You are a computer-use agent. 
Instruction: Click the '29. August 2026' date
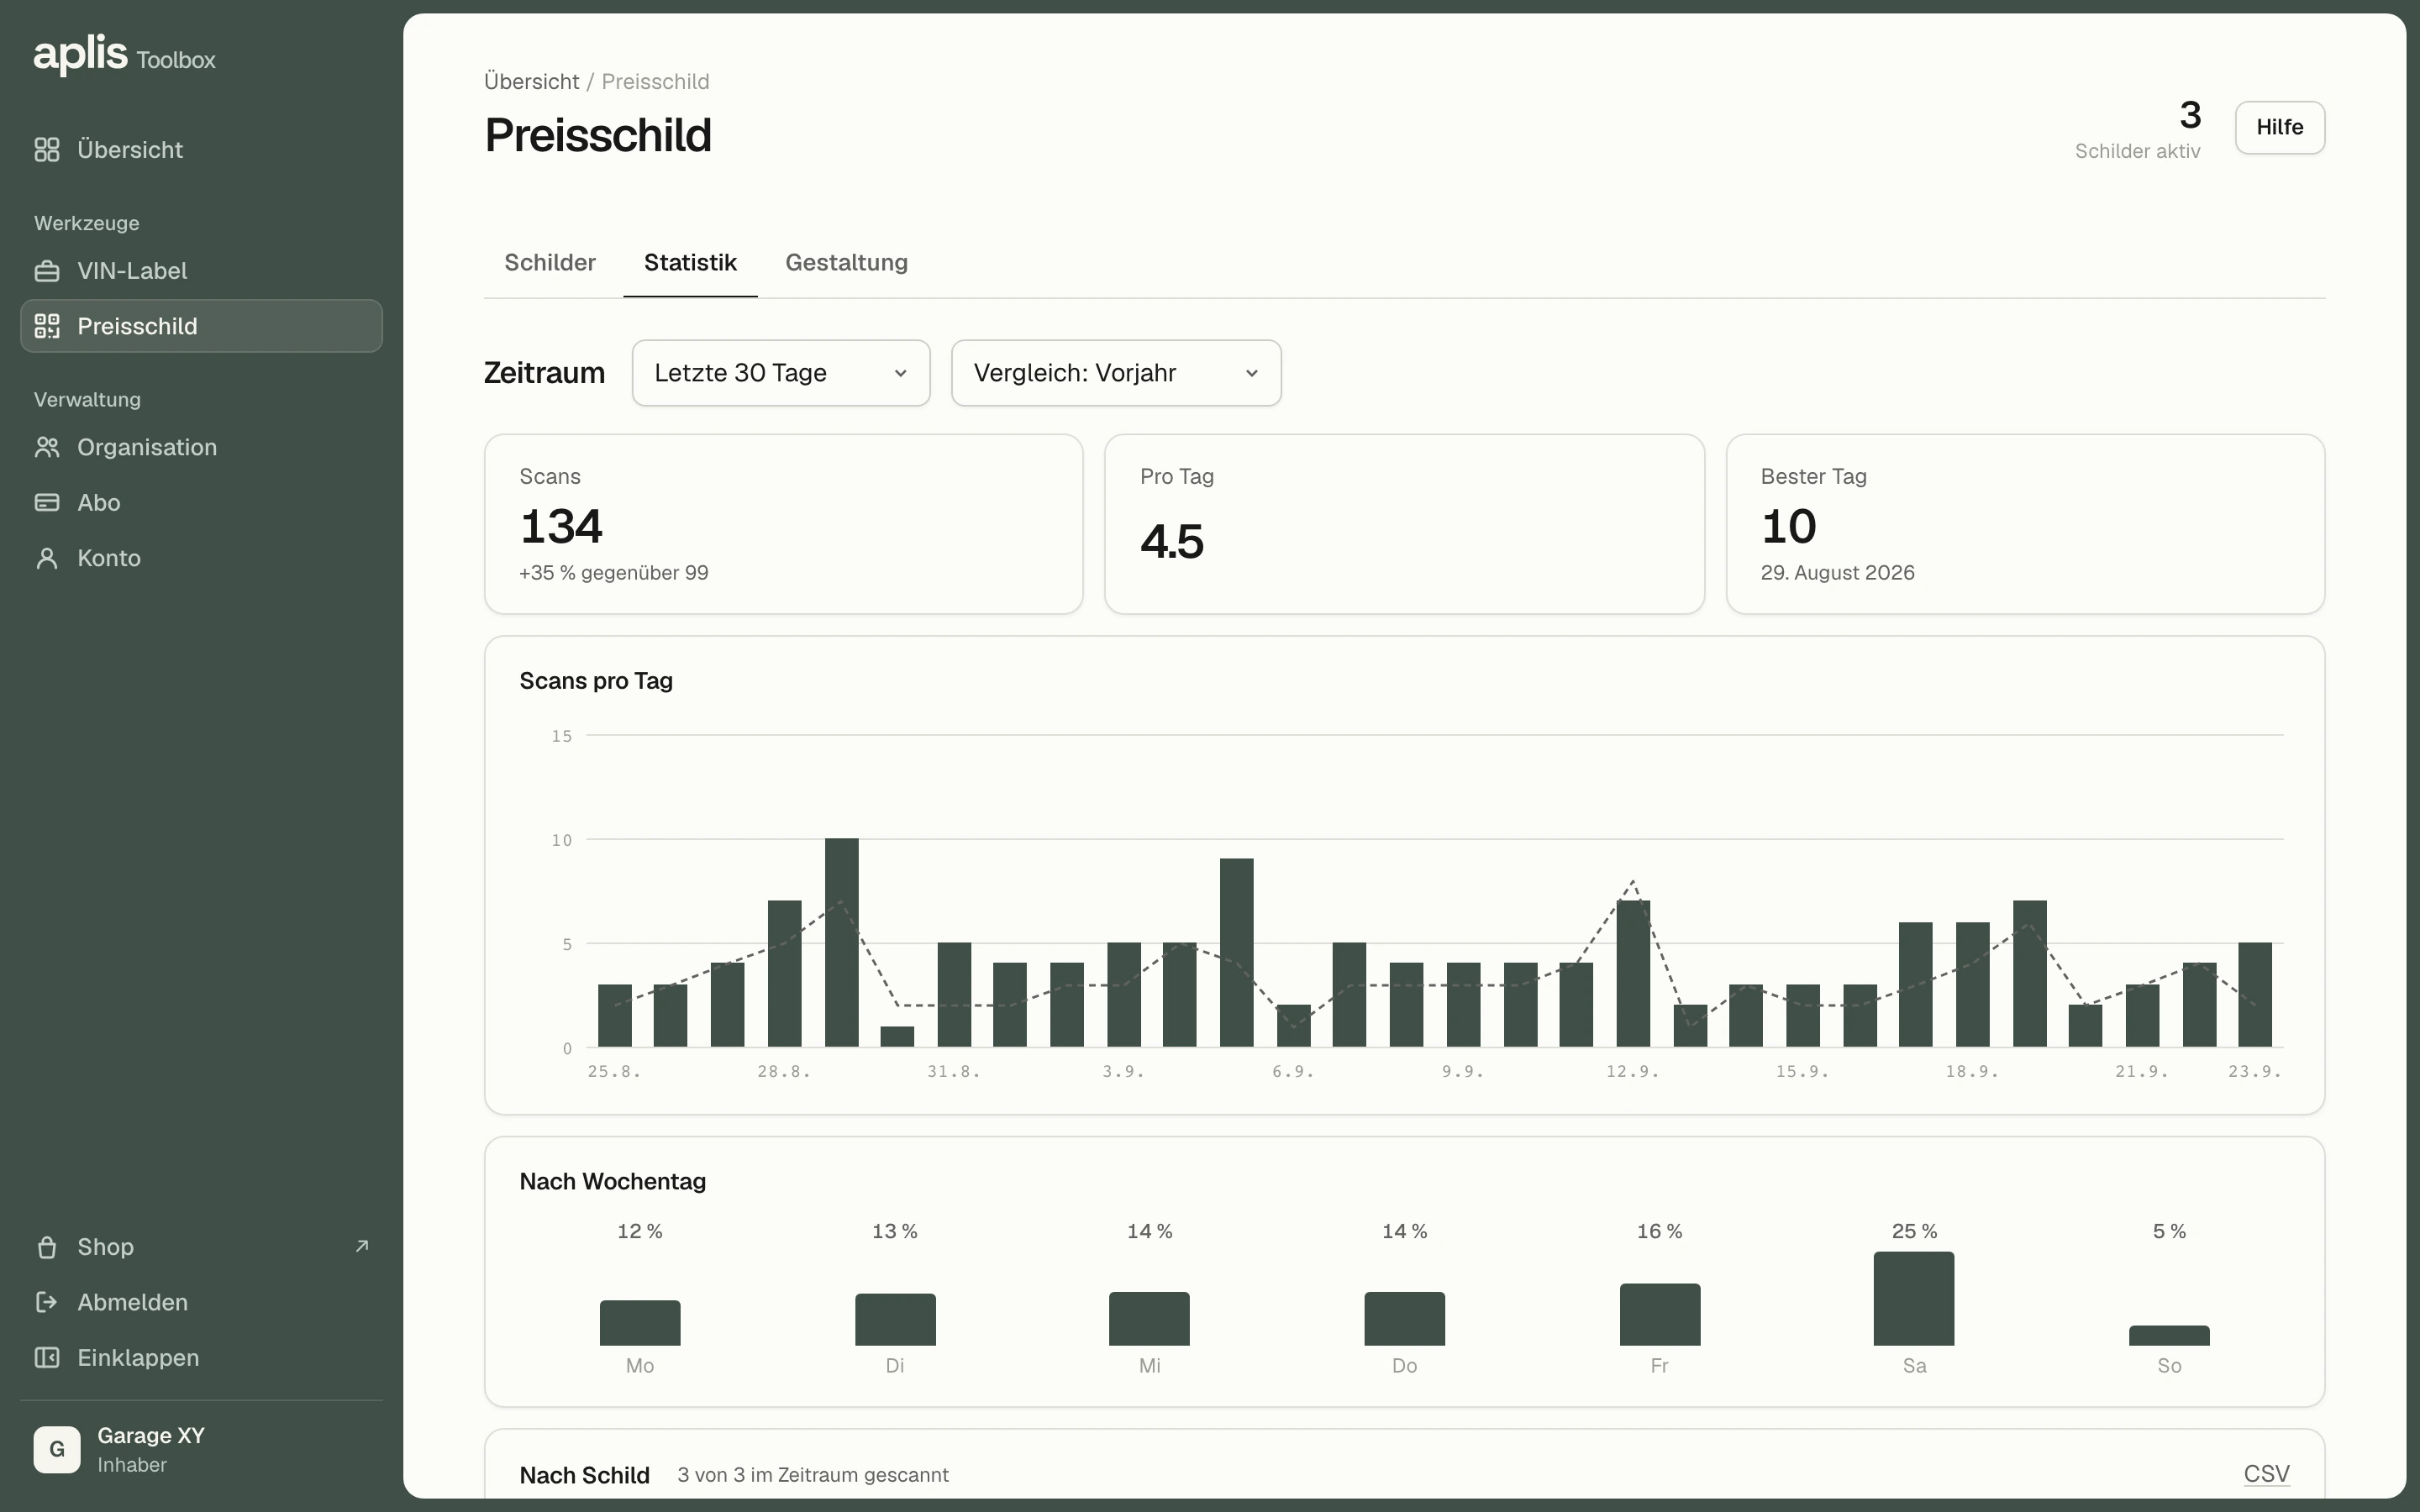click(1837, 573)
